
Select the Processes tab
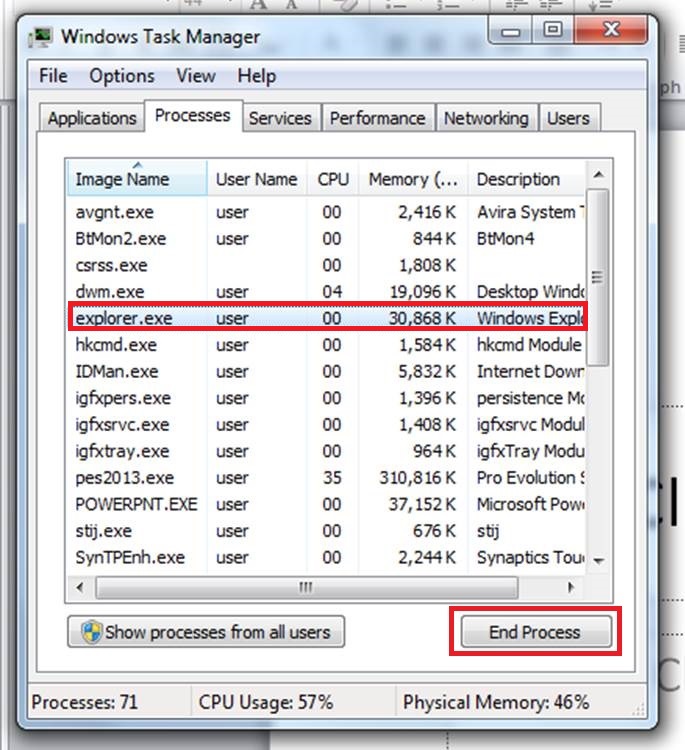click(193, 115)
